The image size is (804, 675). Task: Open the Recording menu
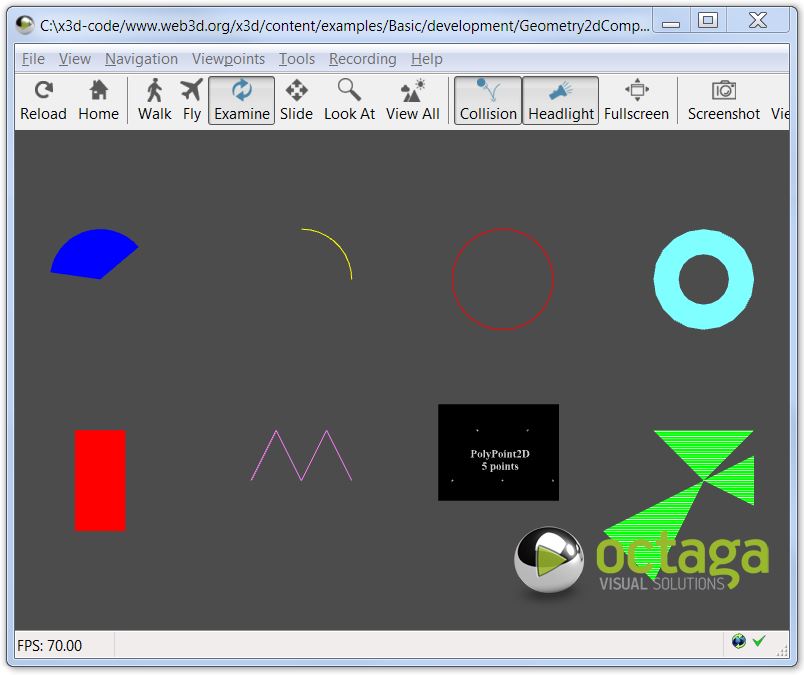click(x=362, y=59)
